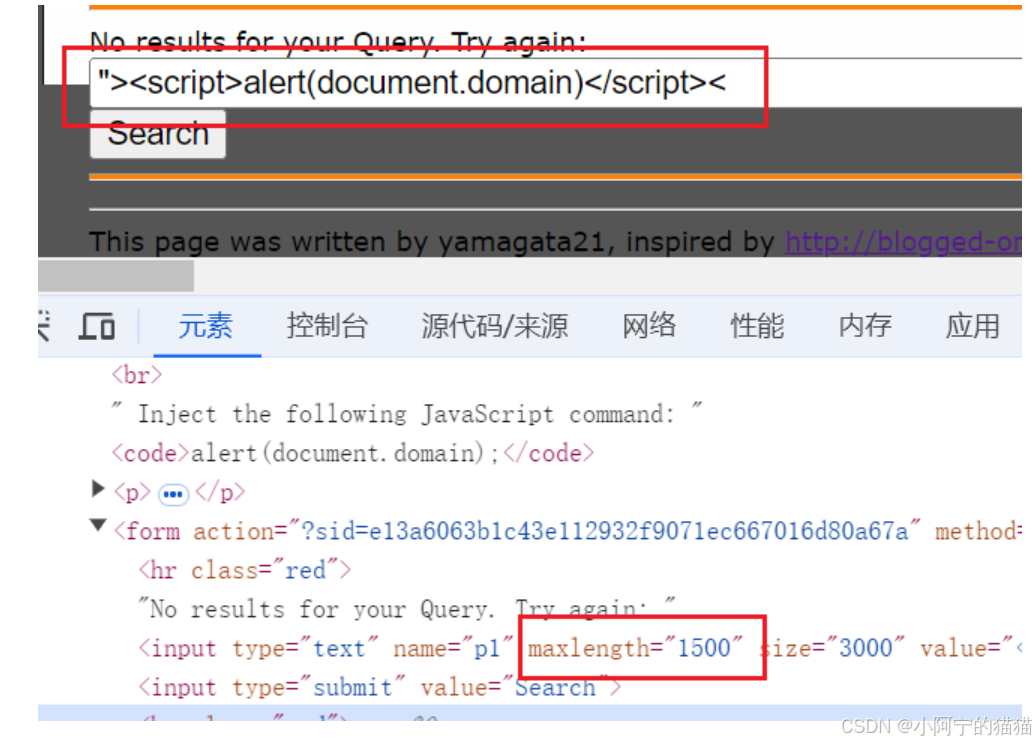Select the "Inject the following JavaScript command" text node

click(406, 414)
